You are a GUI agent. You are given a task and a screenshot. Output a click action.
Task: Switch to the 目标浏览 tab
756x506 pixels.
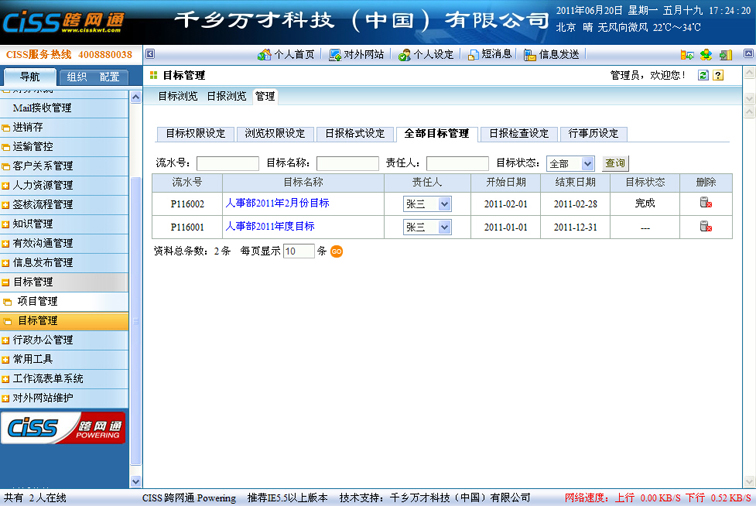point(178,97)
